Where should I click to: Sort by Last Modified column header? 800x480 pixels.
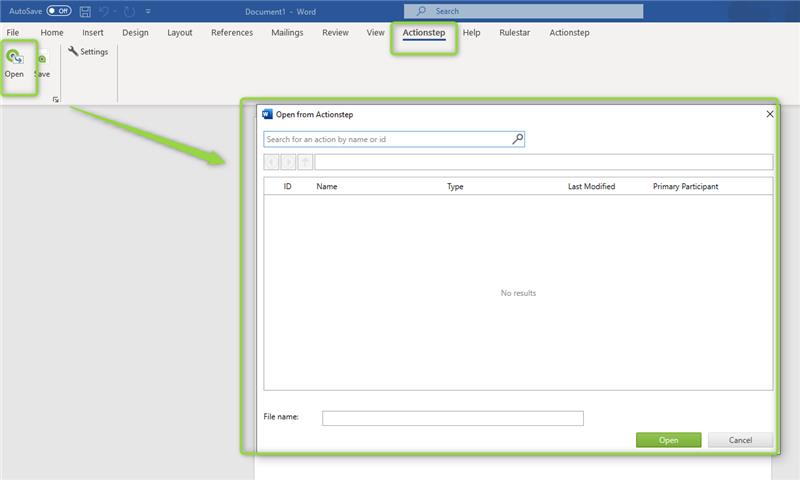tap(591, 187)
